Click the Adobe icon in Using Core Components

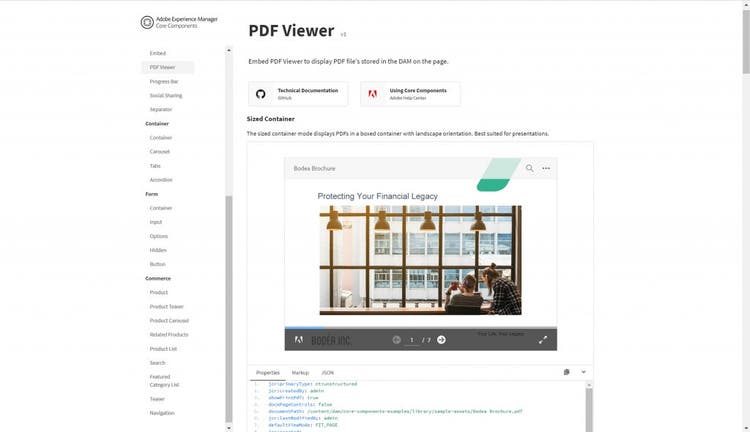pyautogui.click(x=372, y=94)
